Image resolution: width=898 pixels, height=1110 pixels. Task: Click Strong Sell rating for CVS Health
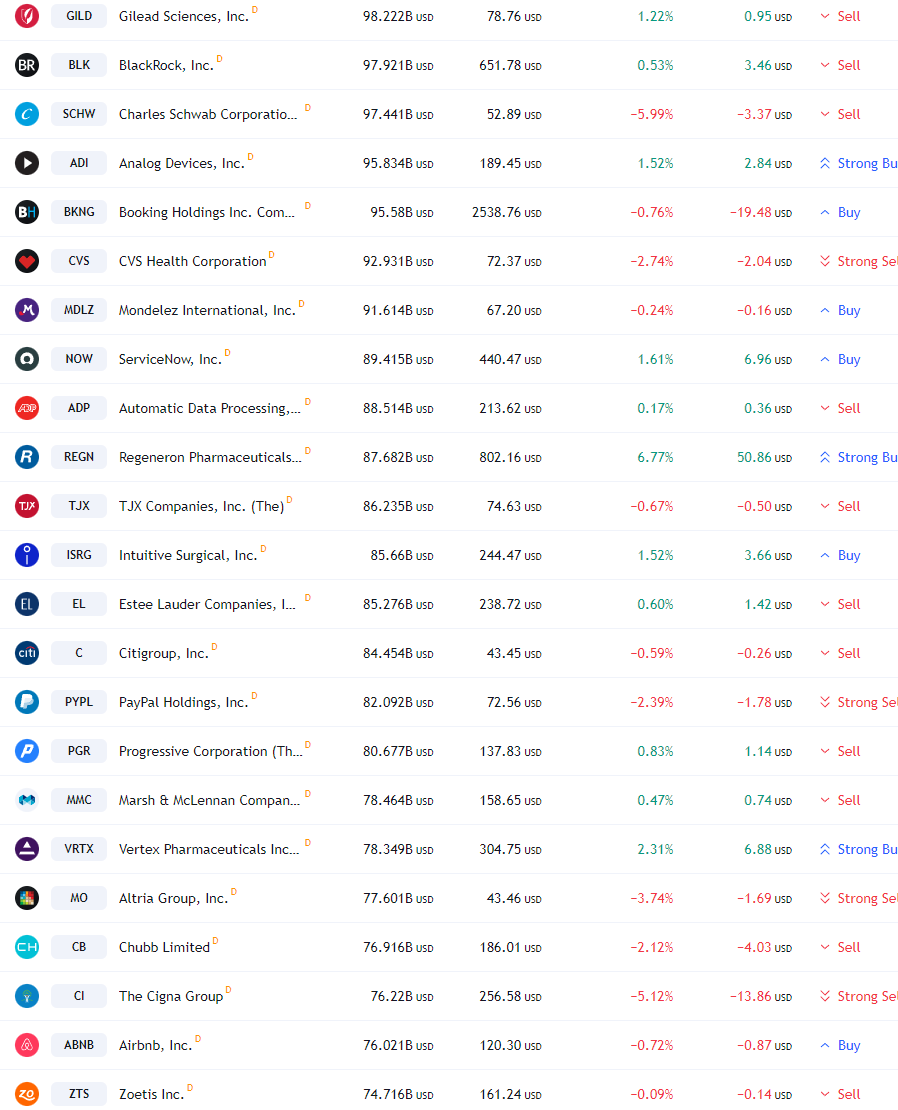click(x=858, y=261)
